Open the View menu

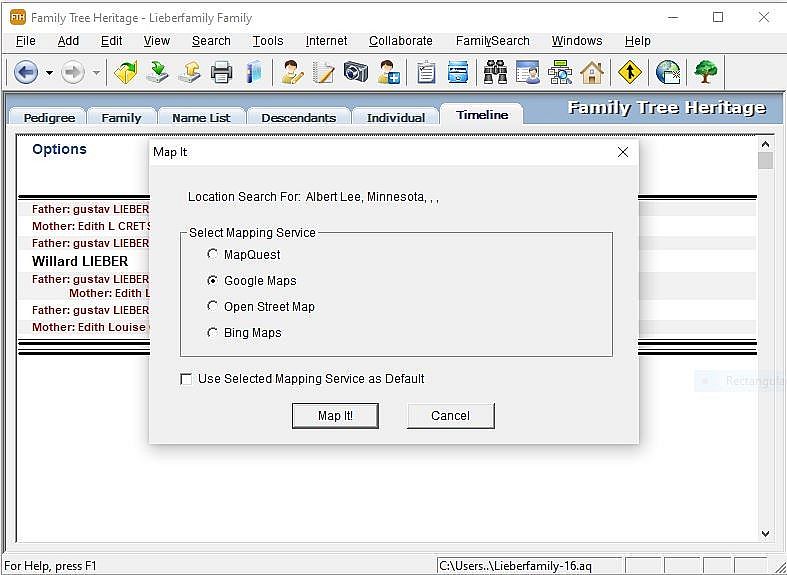tap(157, 41)
